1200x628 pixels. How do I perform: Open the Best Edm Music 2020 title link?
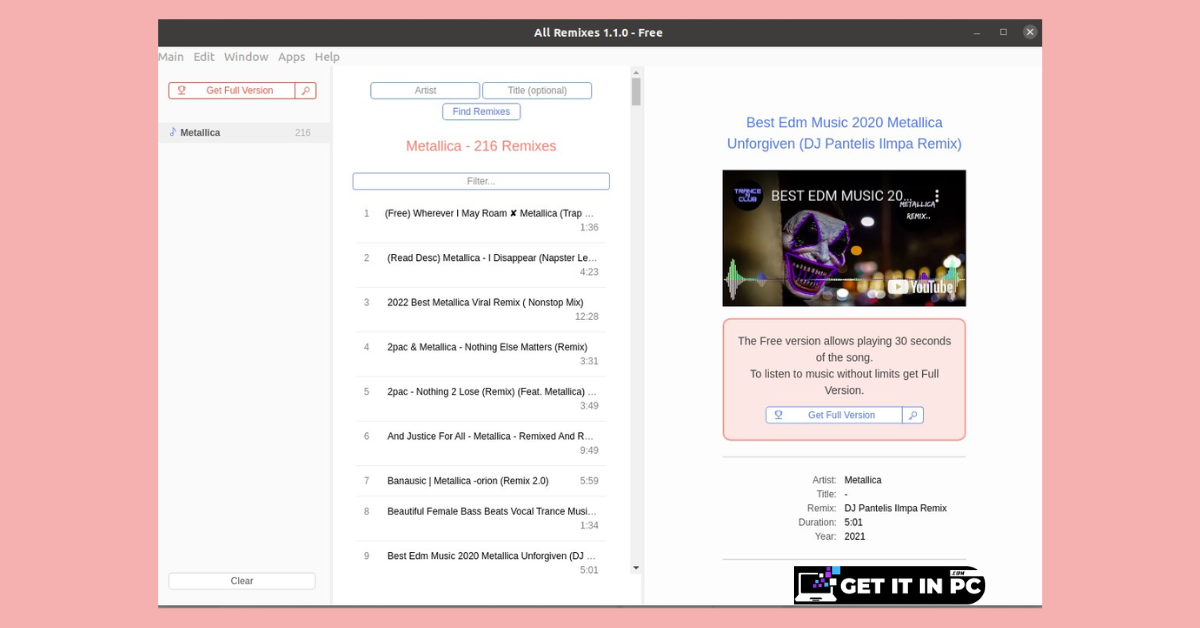(x=844, y=133)
